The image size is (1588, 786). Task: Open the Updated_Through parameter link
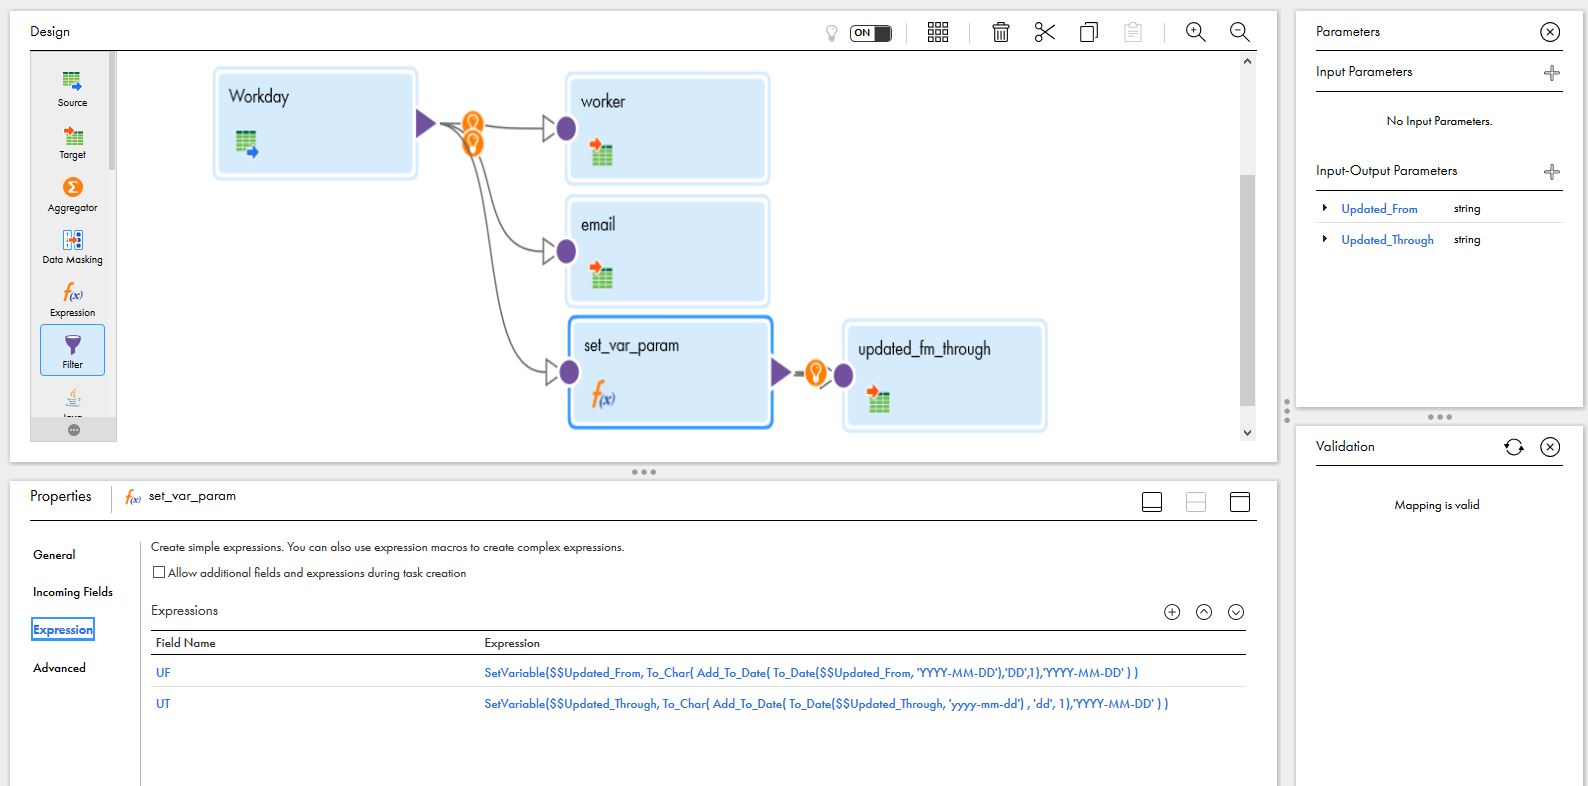tap(1387, 240)
